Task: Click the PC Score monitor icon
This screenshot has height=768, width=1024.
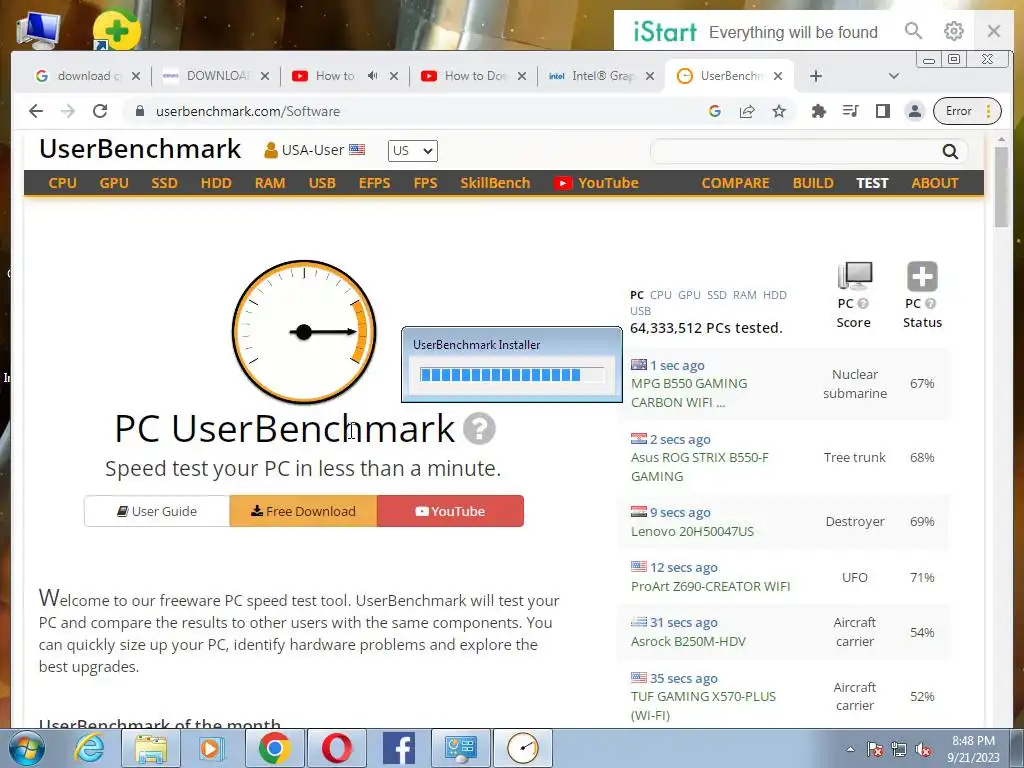Action: (854, 276)
